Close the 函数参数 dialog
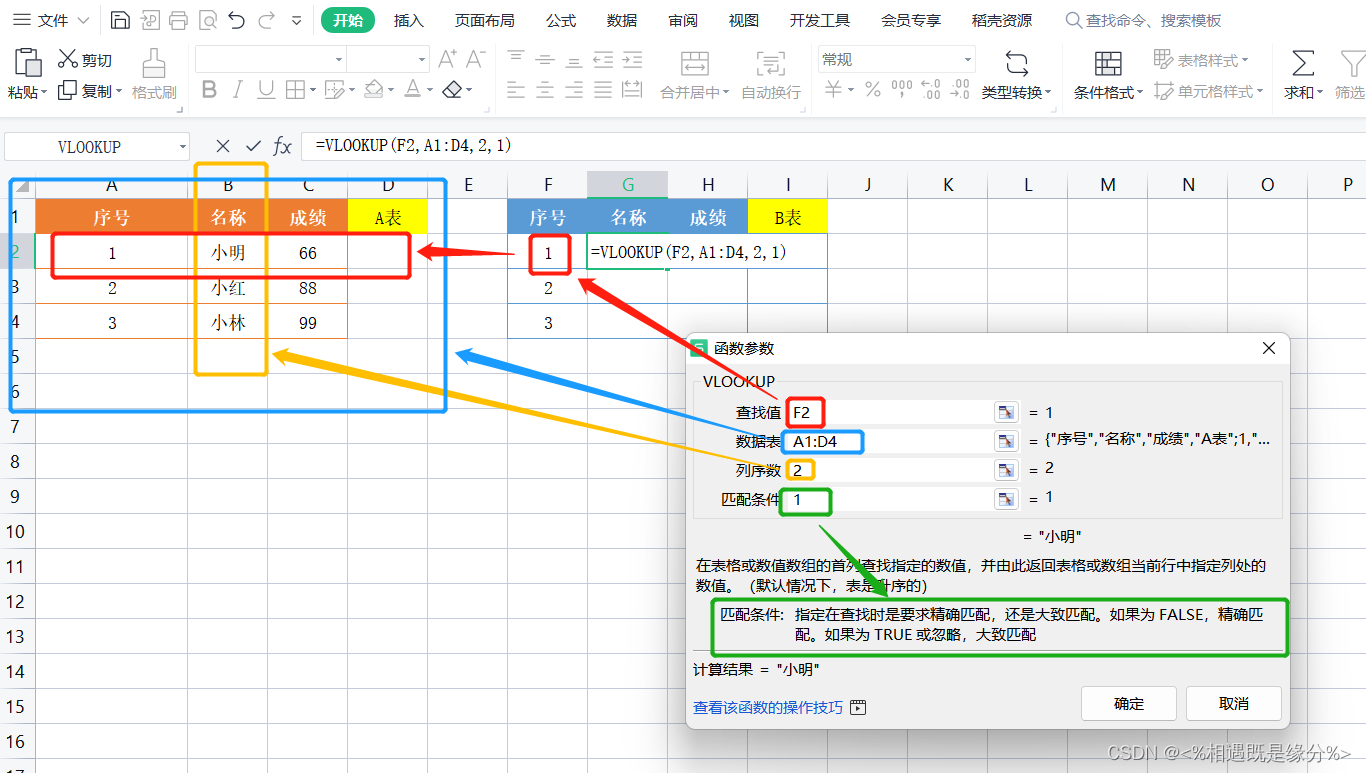The height and width of the screenshot is (773, 1366). (x=1268, y=348)
